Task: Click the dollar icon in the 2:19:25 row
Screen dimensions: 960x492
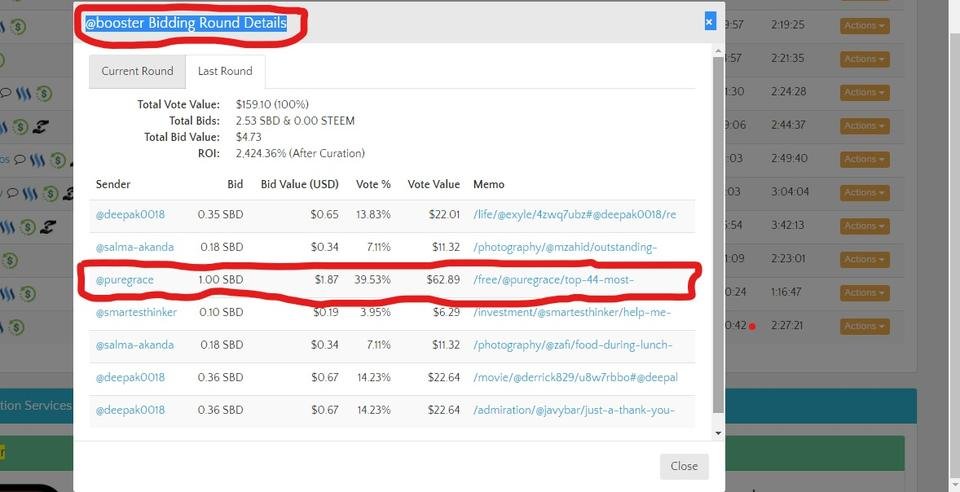Action: [18, 28]
